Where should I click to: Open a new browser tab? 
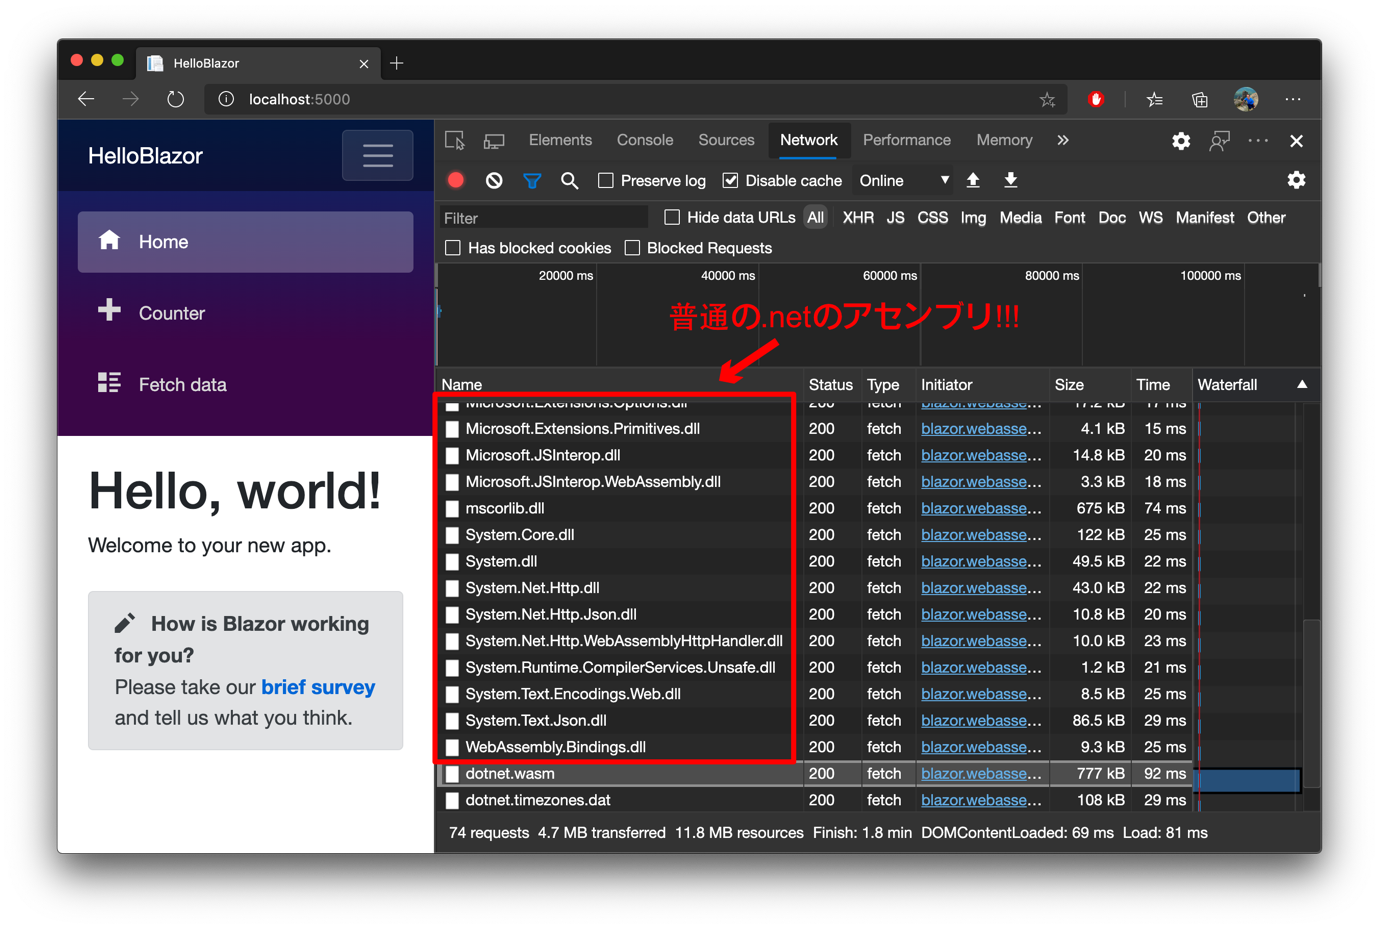pyautogui.click(x=397, y=63)
